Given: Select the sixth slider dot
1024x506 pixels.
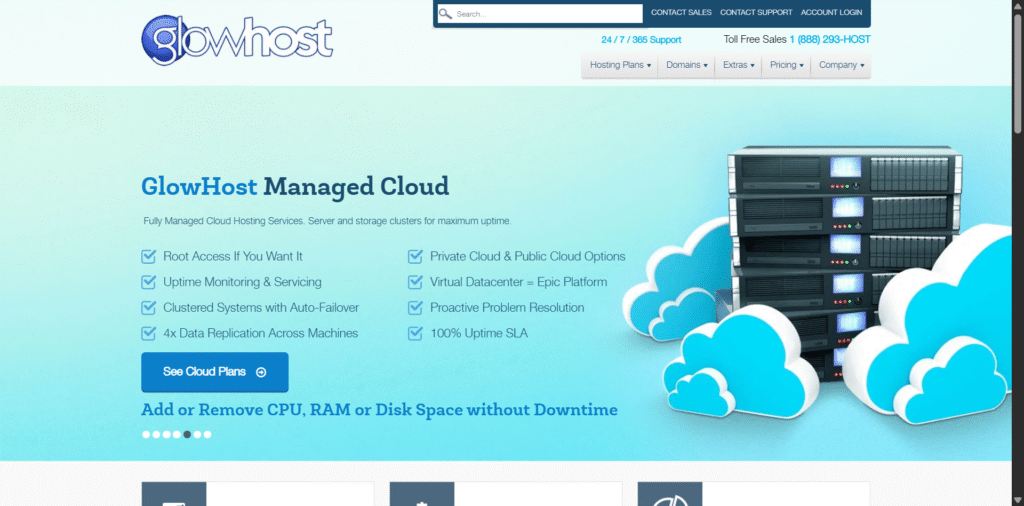Looking at the screenshot, I should point(197,434).
